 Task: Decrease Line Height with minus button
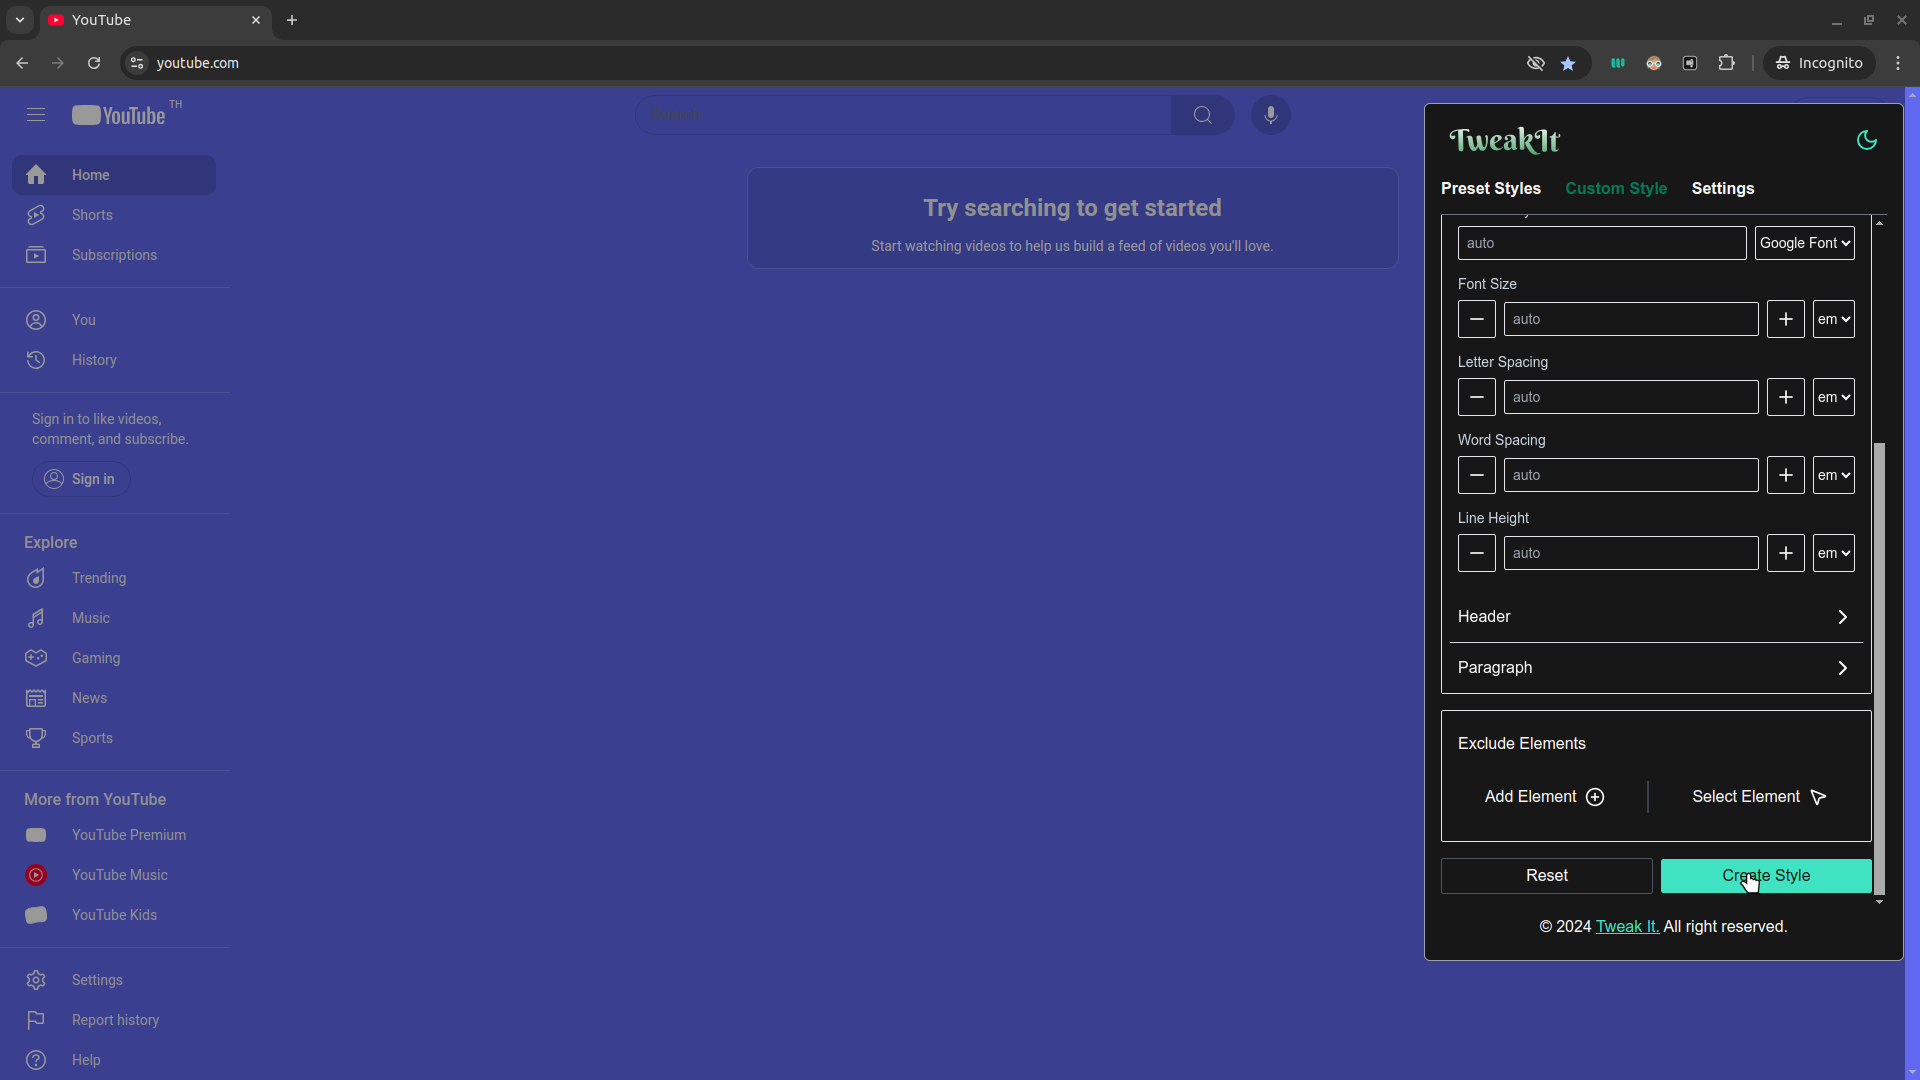point(1476,553)
